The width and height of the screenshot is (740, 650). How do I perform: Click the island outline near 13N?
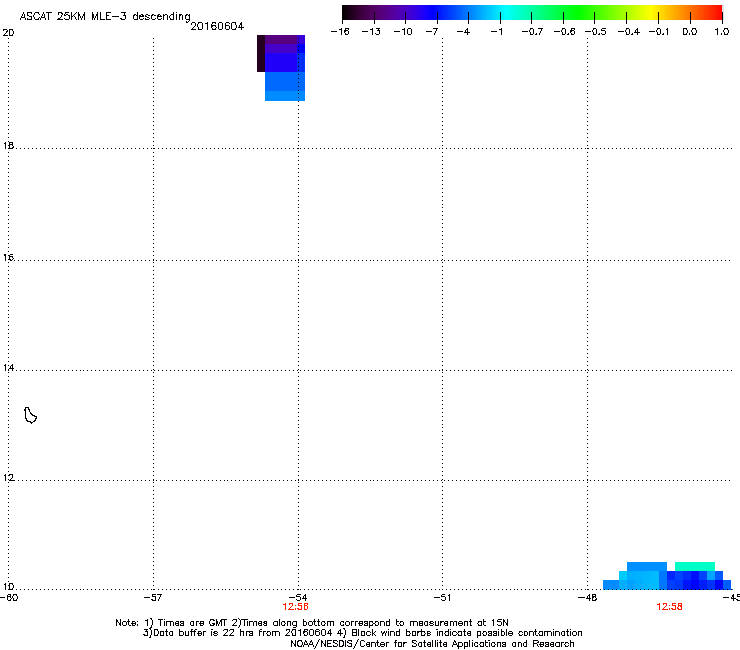[x=31, y=415]
